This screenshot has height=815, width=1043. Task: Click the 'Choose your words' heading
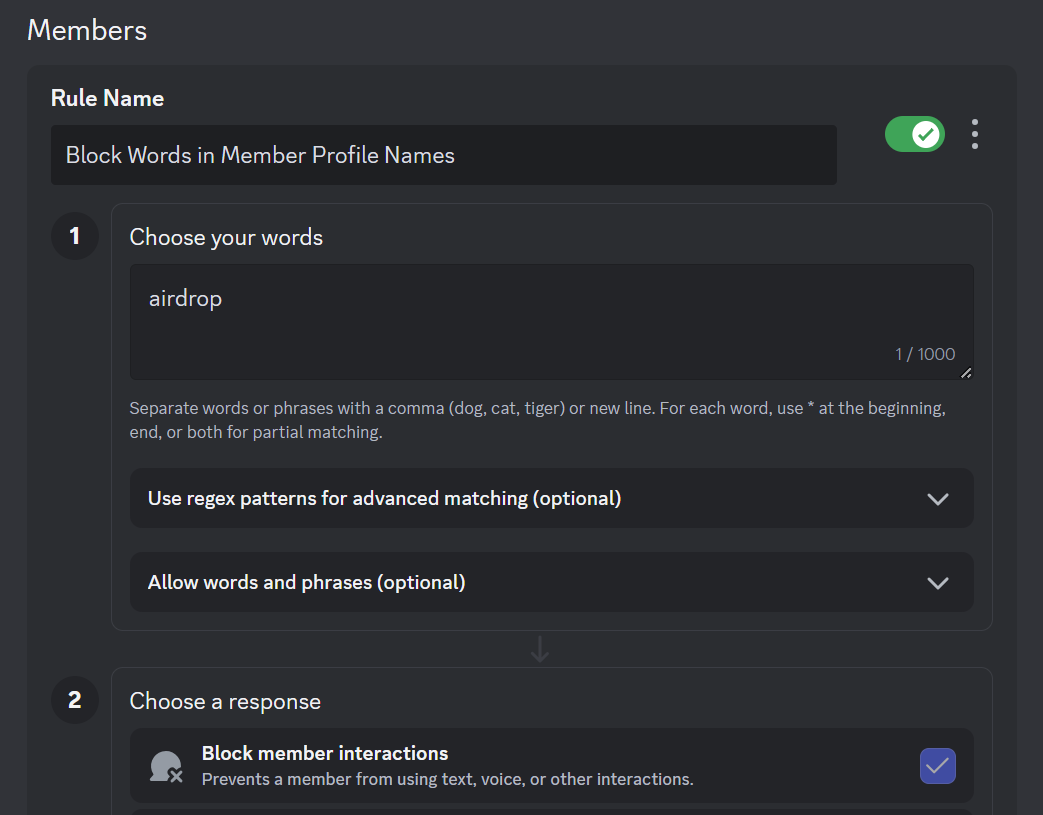click(226, 237)
